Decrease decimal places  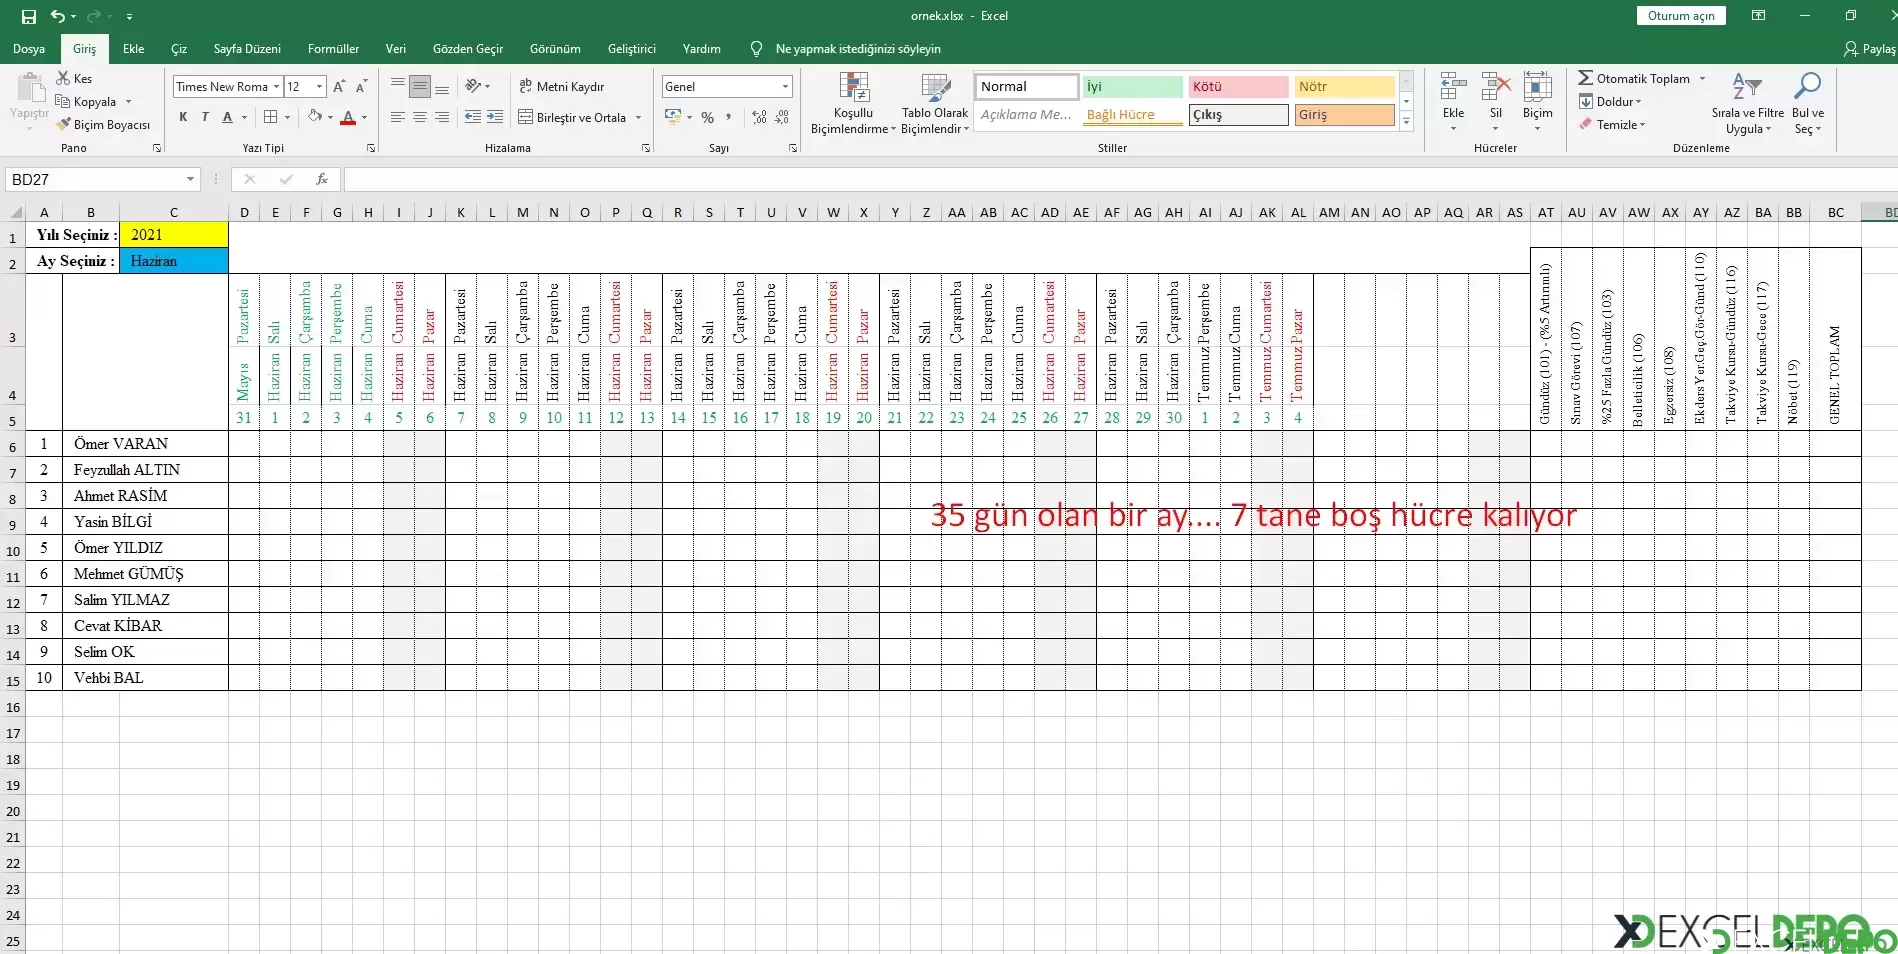coord(782,117)
